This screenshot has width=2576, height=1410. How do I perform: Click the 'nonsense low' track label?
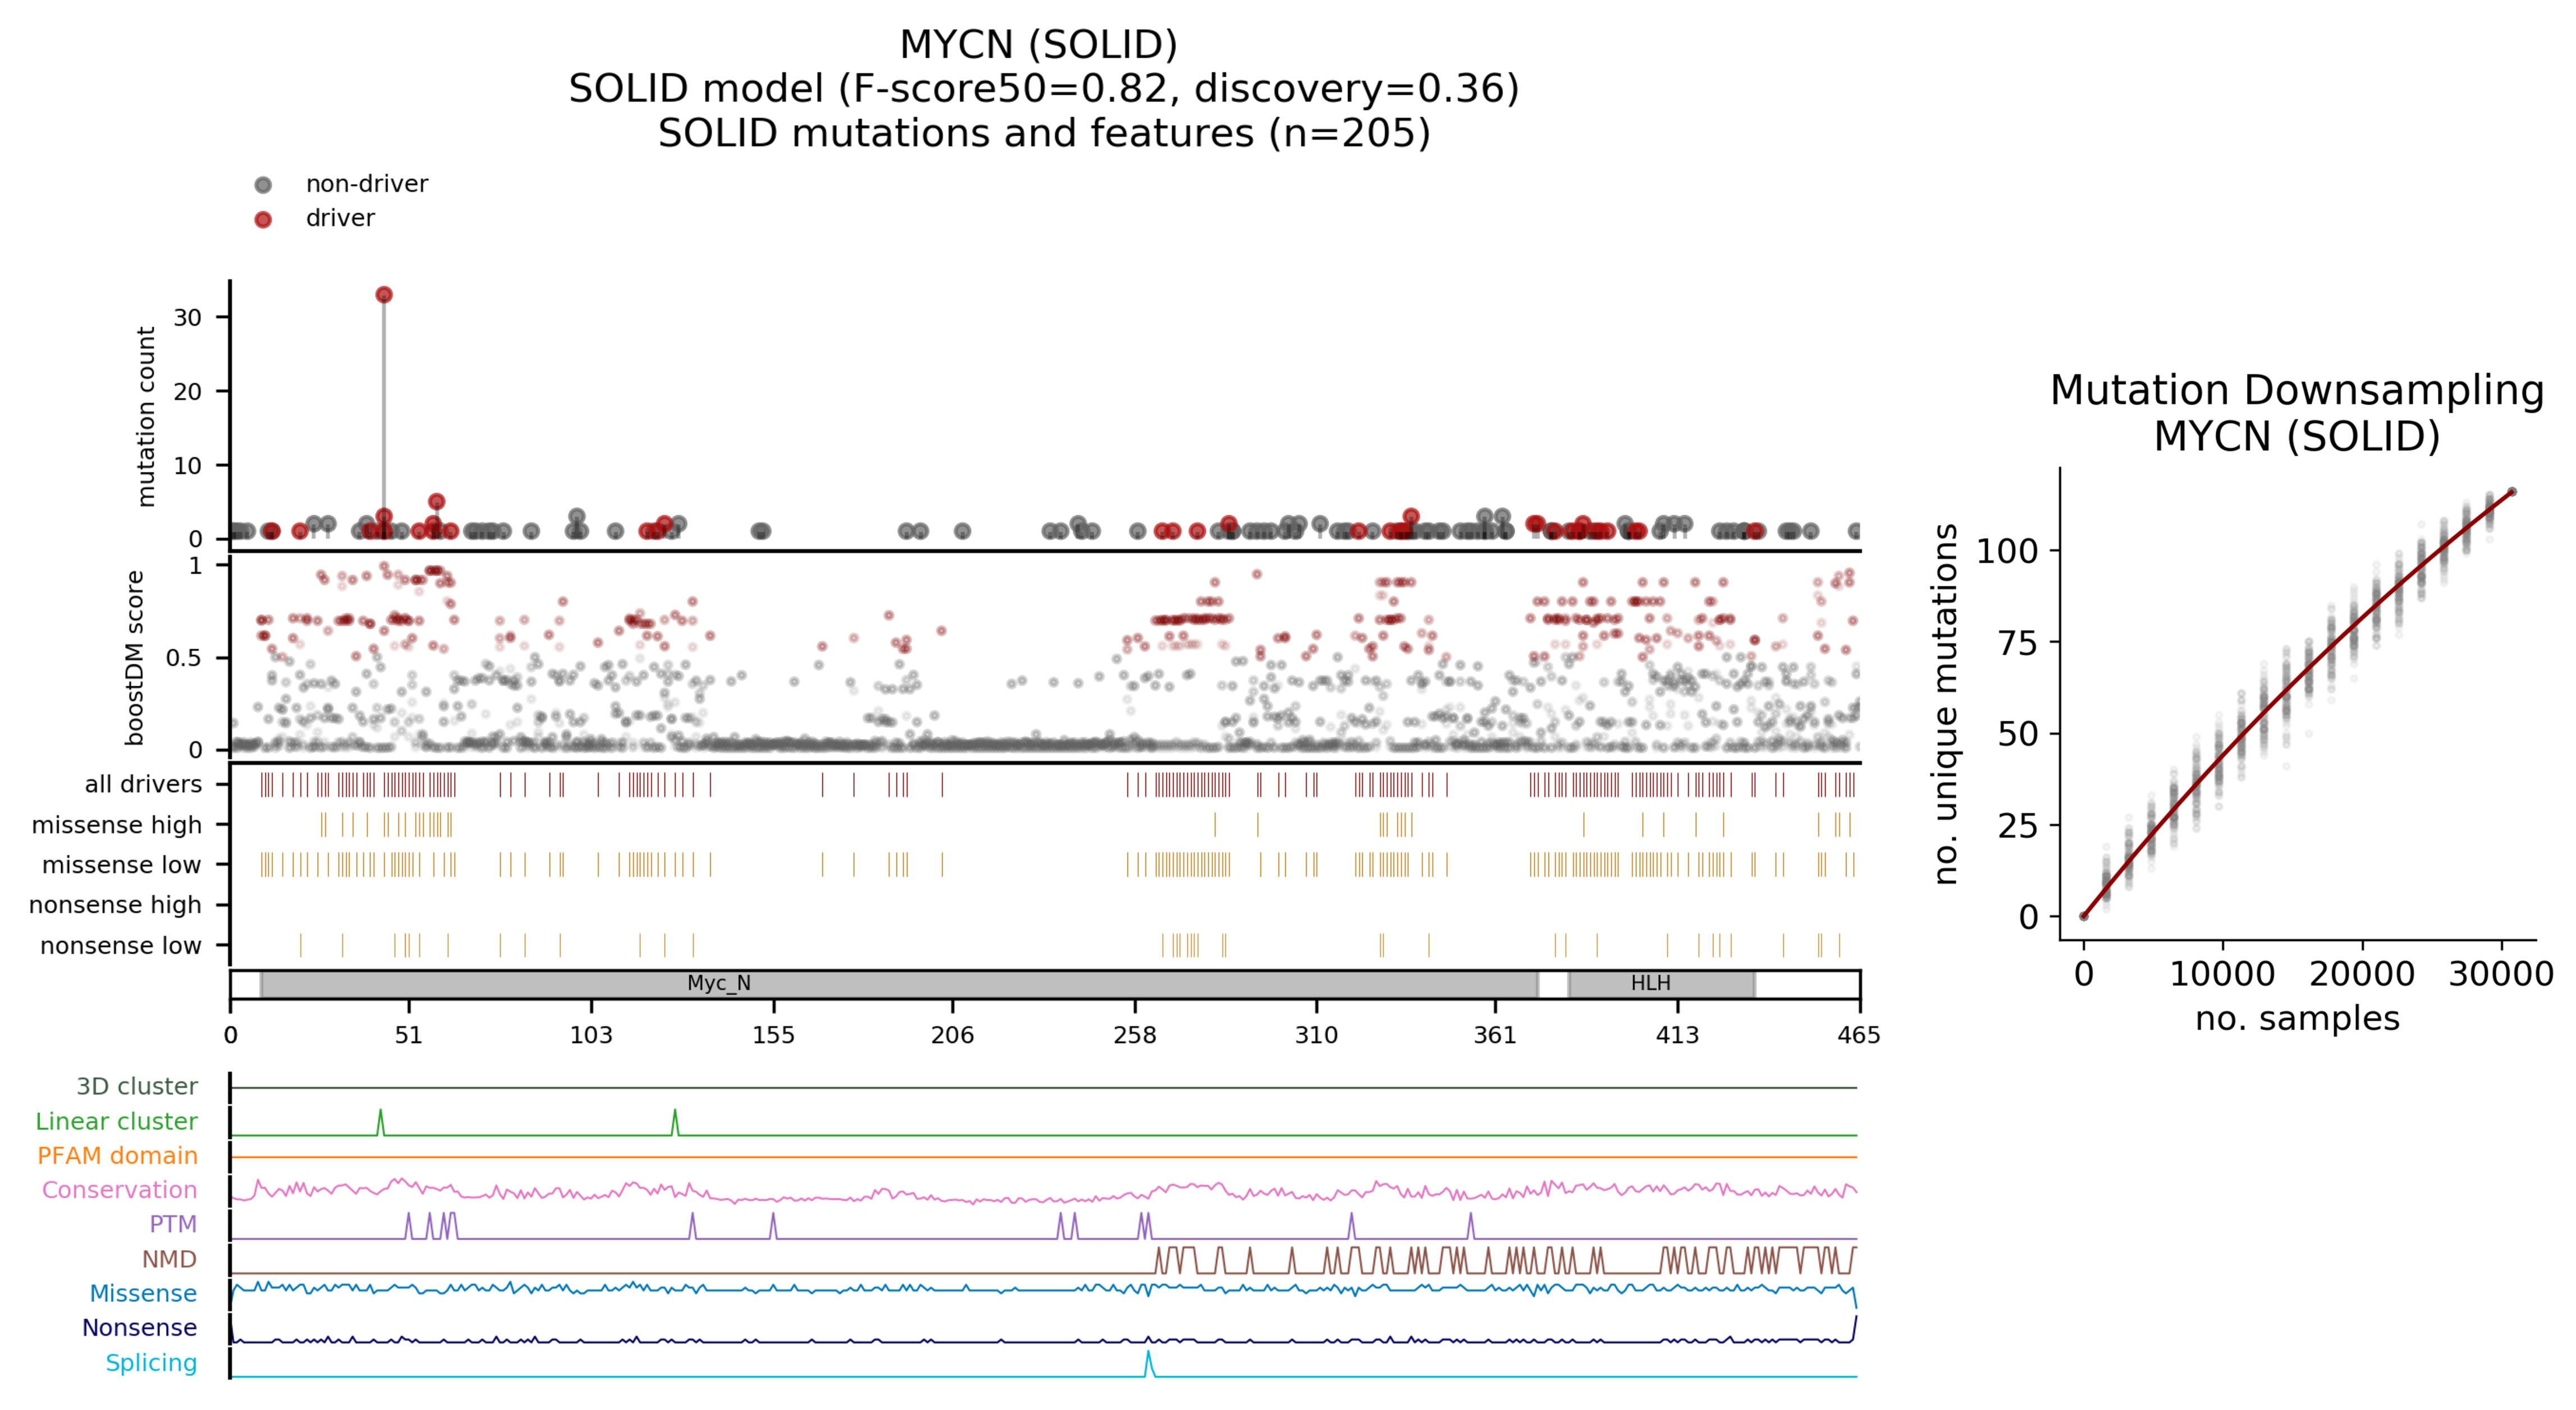(120, 945)
